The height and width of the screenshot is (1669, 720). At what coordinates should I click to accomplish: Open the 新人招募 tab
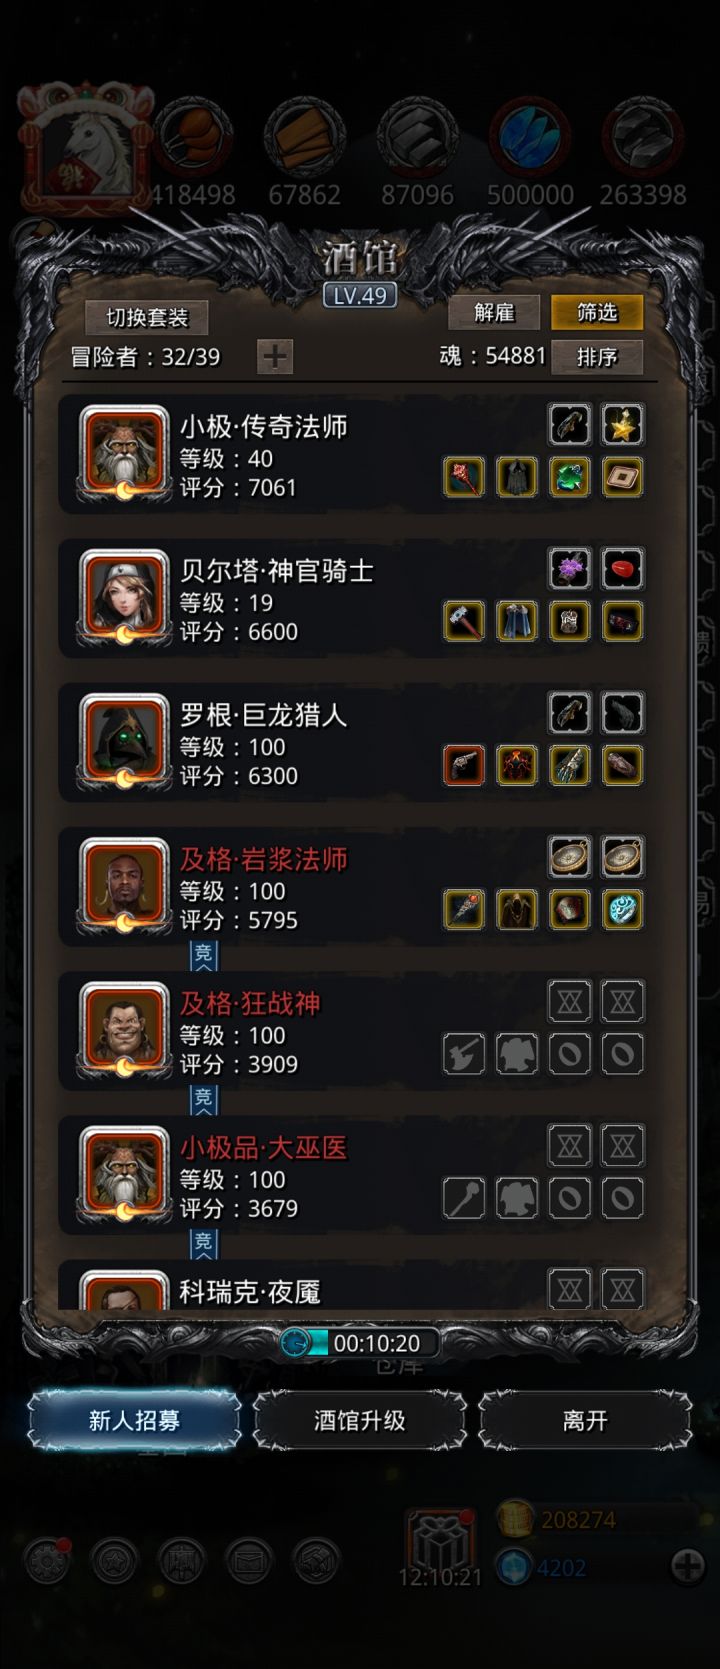134,1420
